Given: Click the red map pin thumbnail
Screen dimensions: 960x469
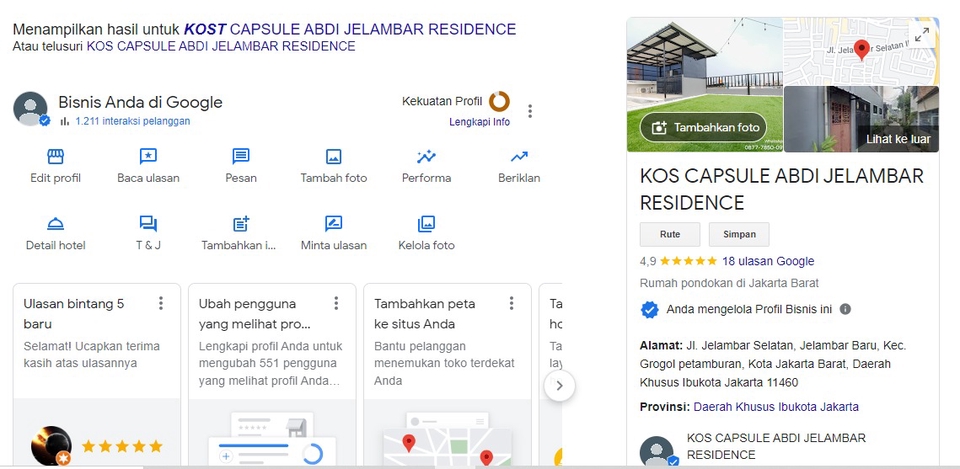Looking at the screenshot, I should click(861, 51).
